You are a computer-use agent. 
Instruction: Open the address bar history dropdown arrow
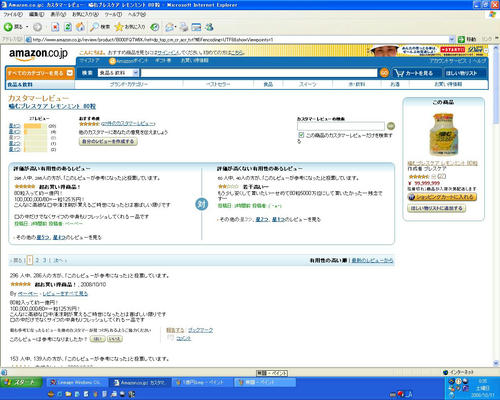pos(452,39)
